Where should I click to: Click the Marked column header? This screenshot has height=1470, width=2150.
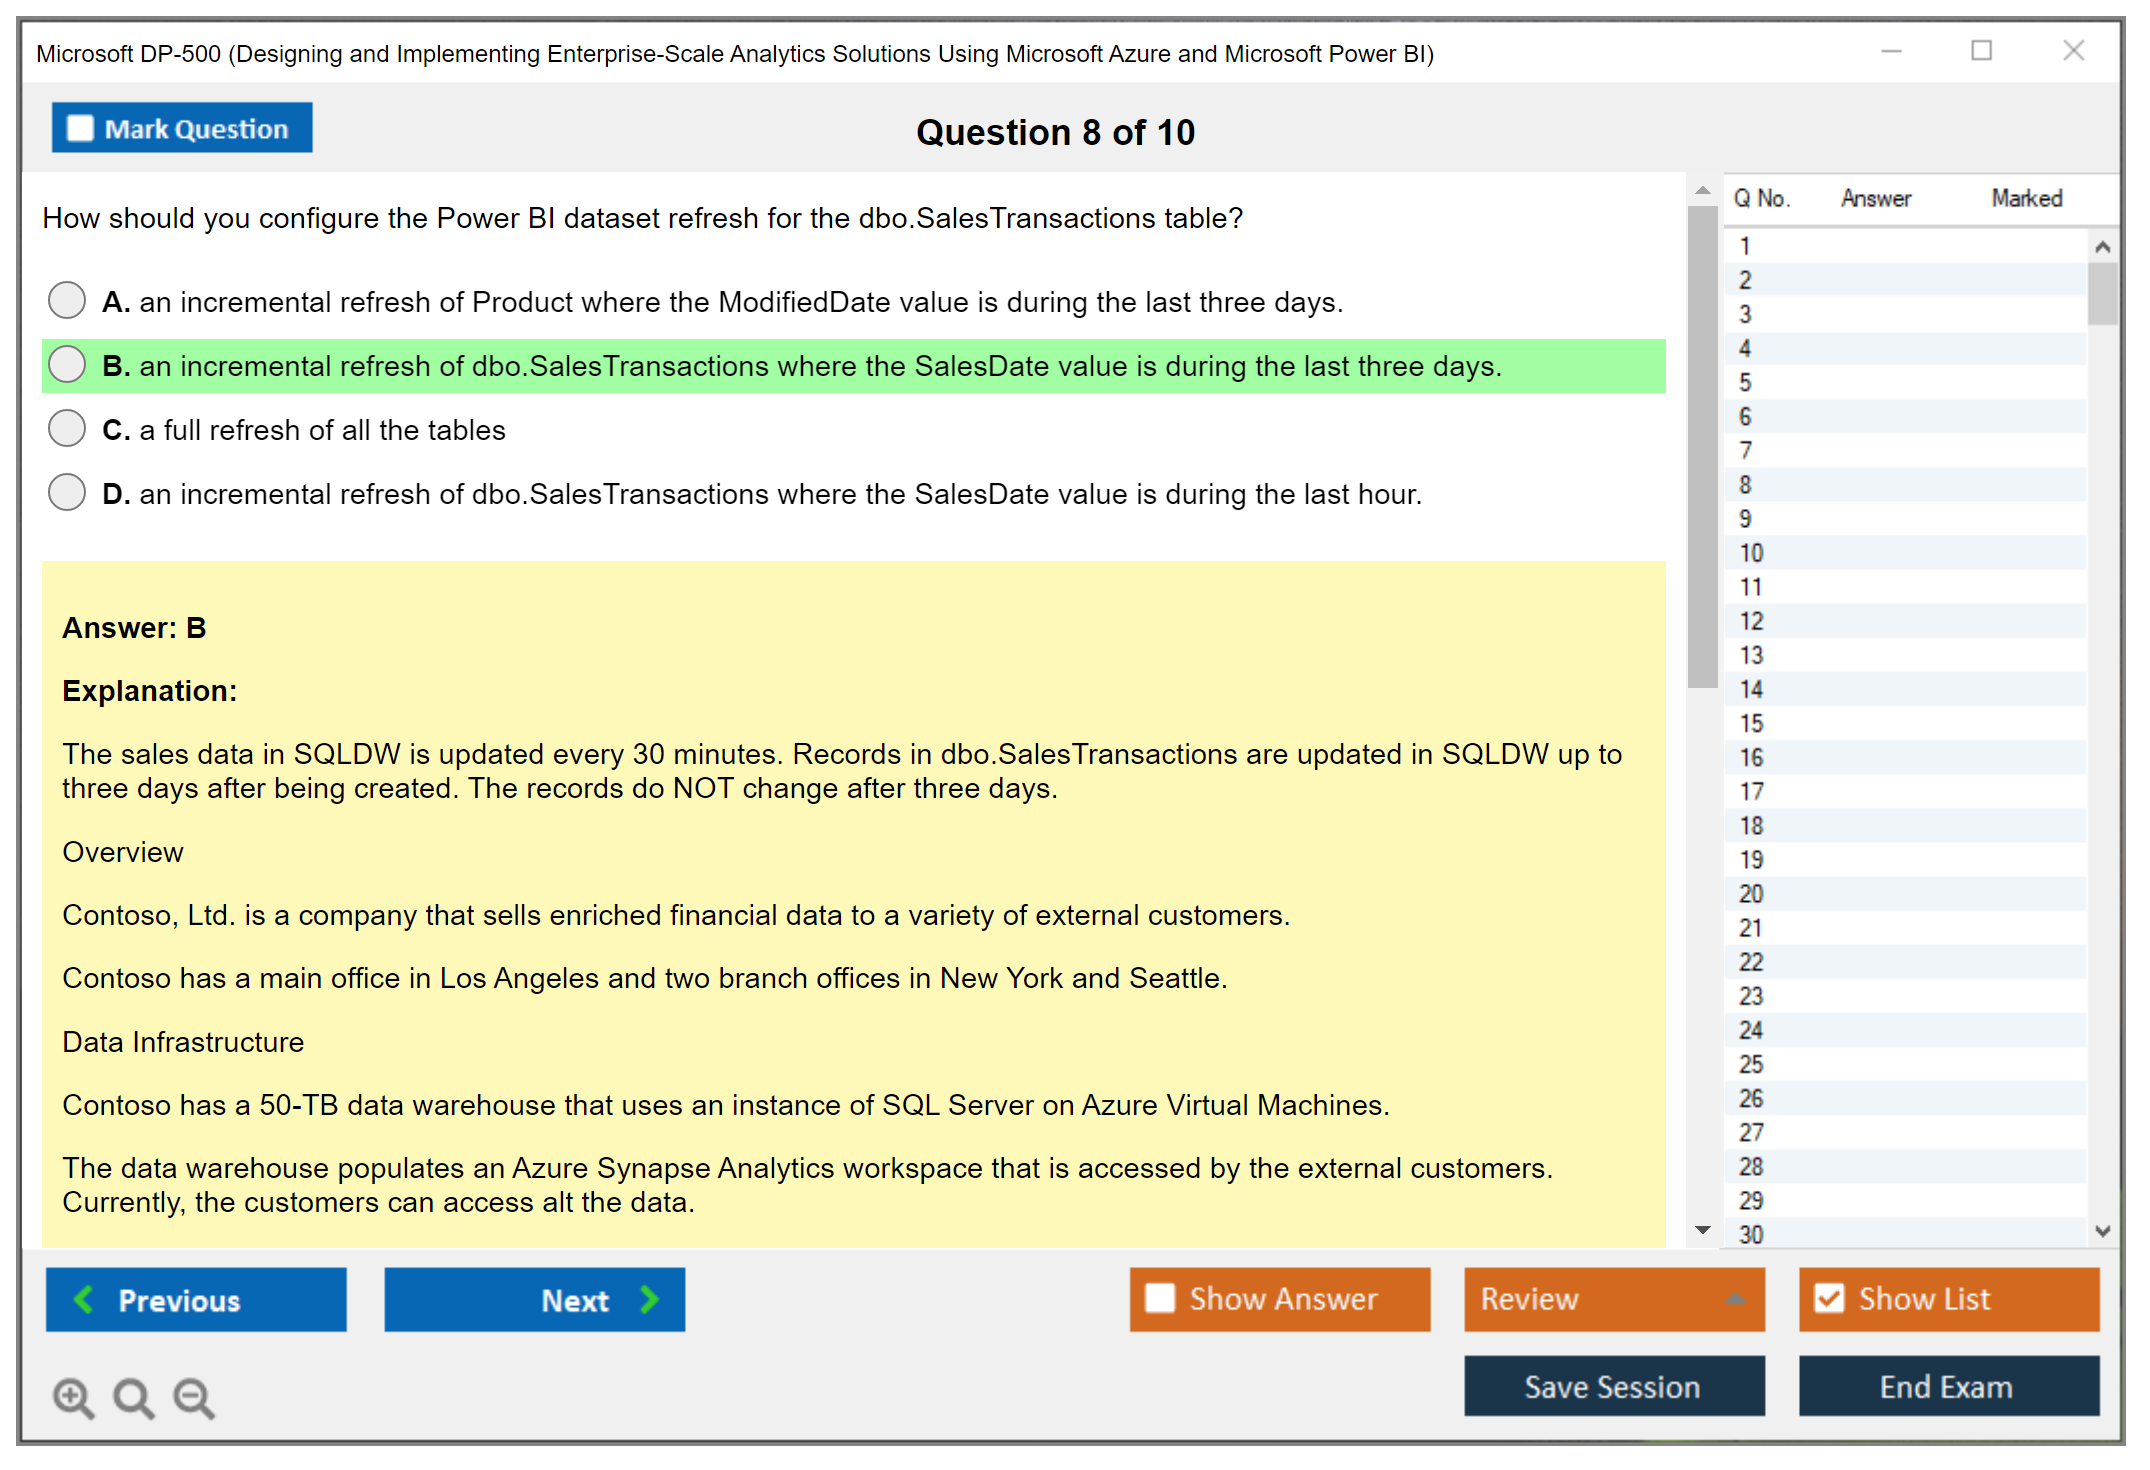pyautogui.click(x=2026, y=198)
